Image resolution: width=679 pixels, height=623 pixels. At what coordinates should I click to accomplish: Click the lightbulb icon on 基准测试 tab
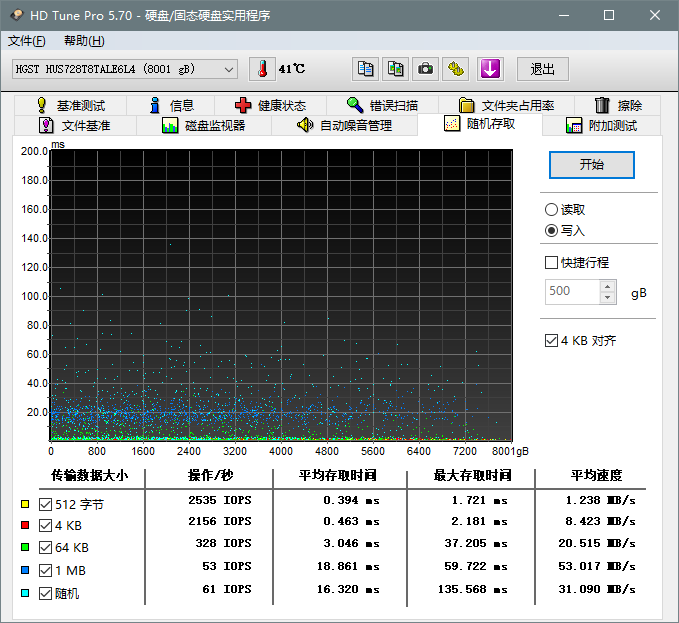(42, 105)
